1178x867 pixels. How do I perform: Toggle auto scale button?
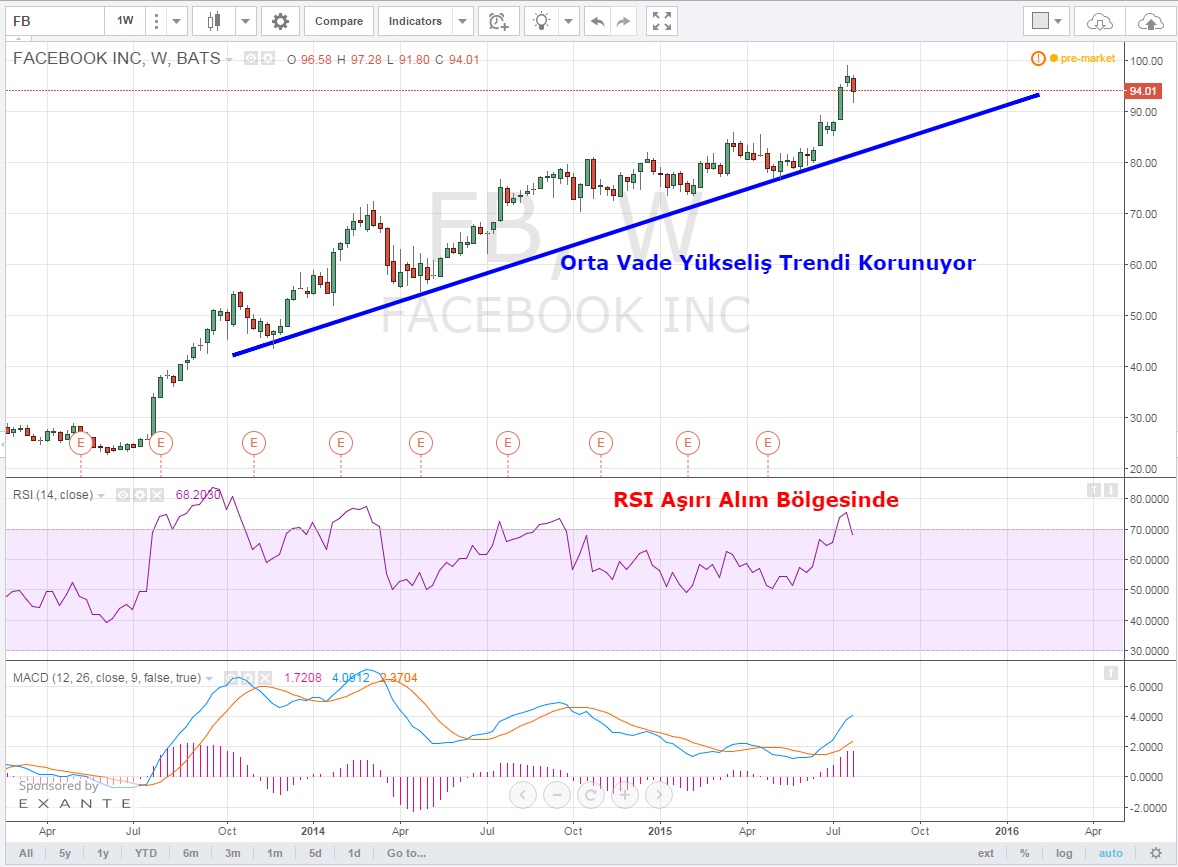coord(1110,853)
